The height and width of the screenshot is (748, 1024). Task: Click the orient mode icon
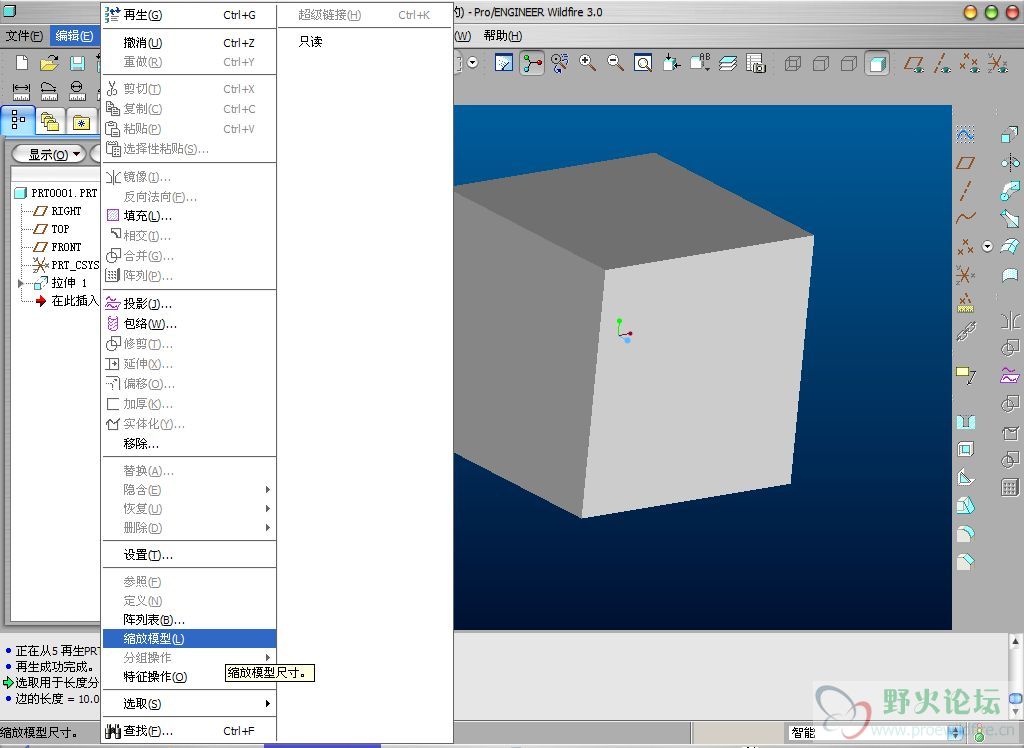560,63
